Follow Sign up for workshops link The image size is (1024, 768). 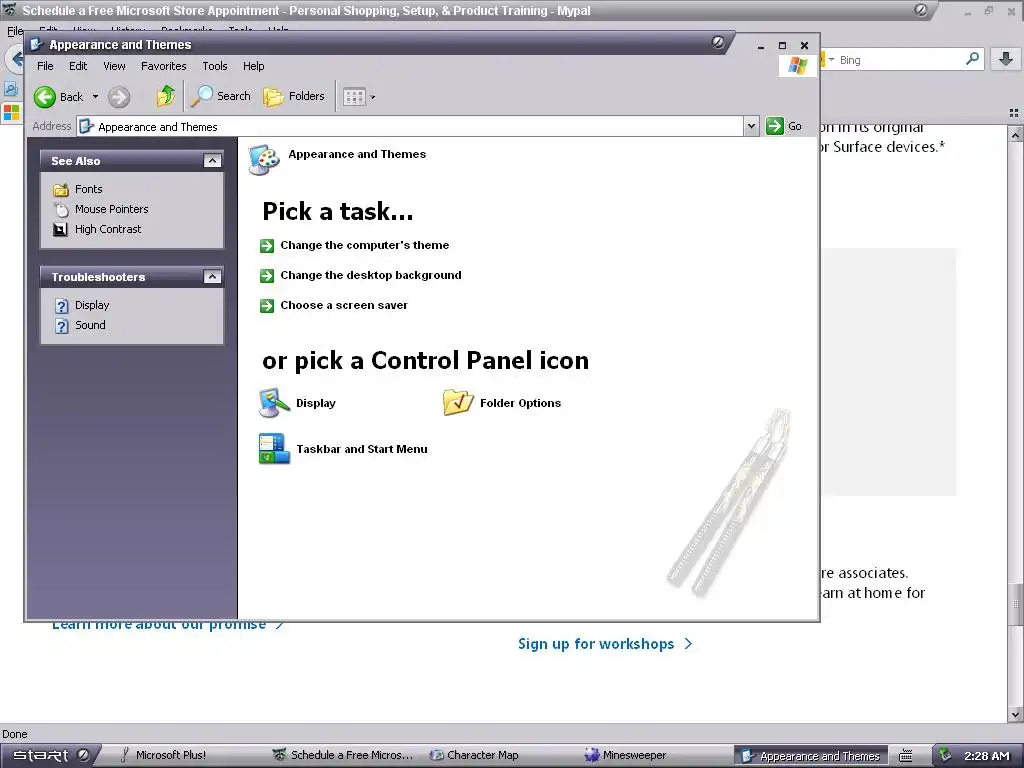click(x=605, y=644)
